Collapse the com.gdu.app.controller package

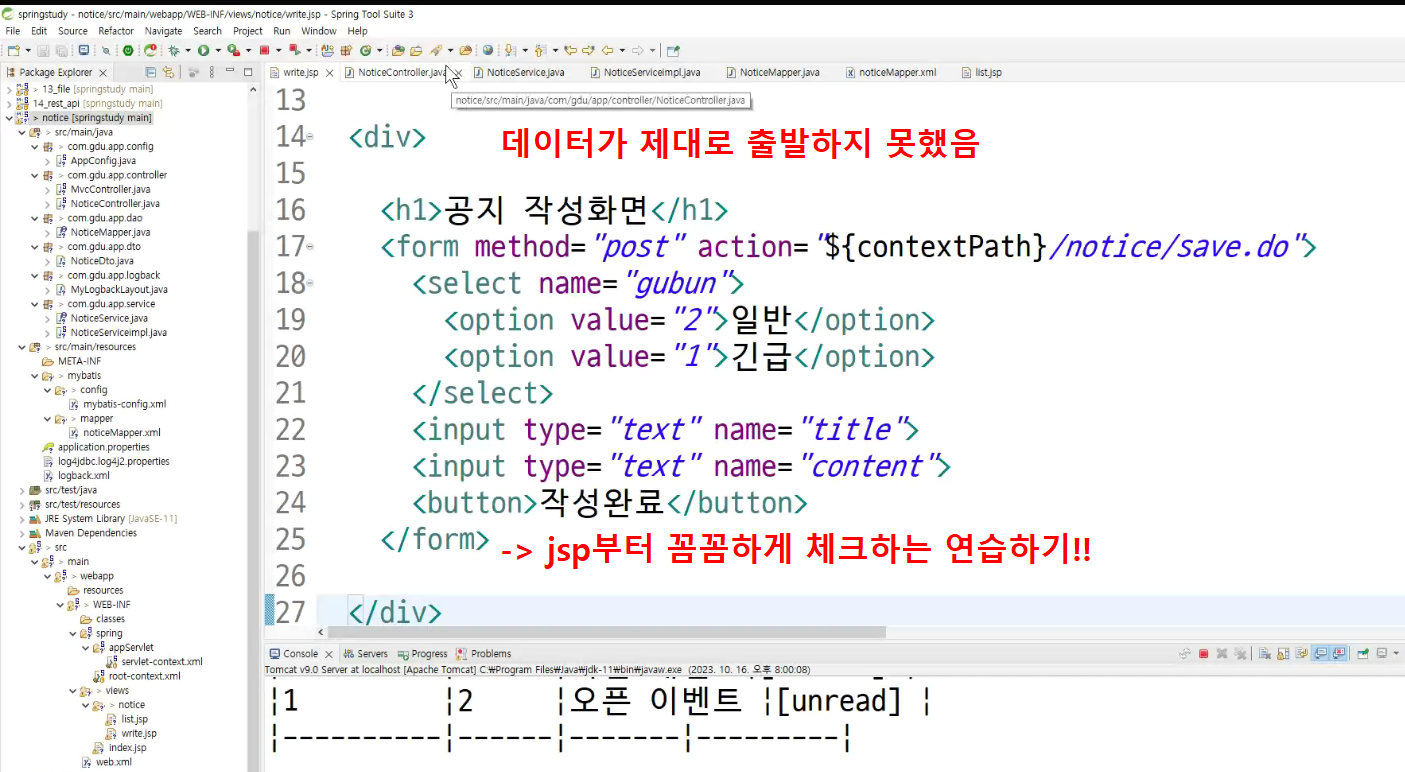coord(35,175)
